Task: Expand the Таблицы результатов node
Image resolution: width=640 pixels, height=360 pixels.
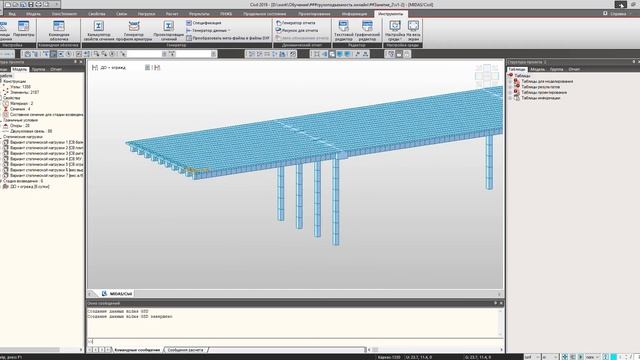Action: (x=510, y=87)
